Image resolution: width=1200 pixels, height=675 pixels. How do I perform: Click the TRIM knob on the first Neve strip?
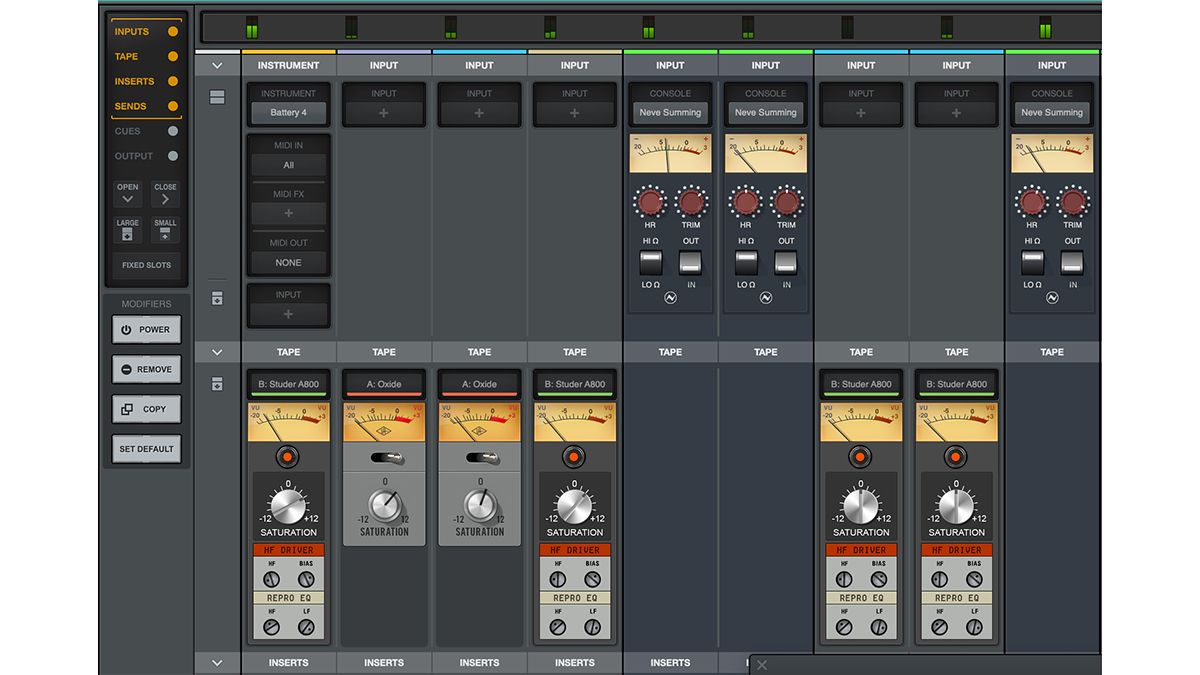(x=691, y=203)
